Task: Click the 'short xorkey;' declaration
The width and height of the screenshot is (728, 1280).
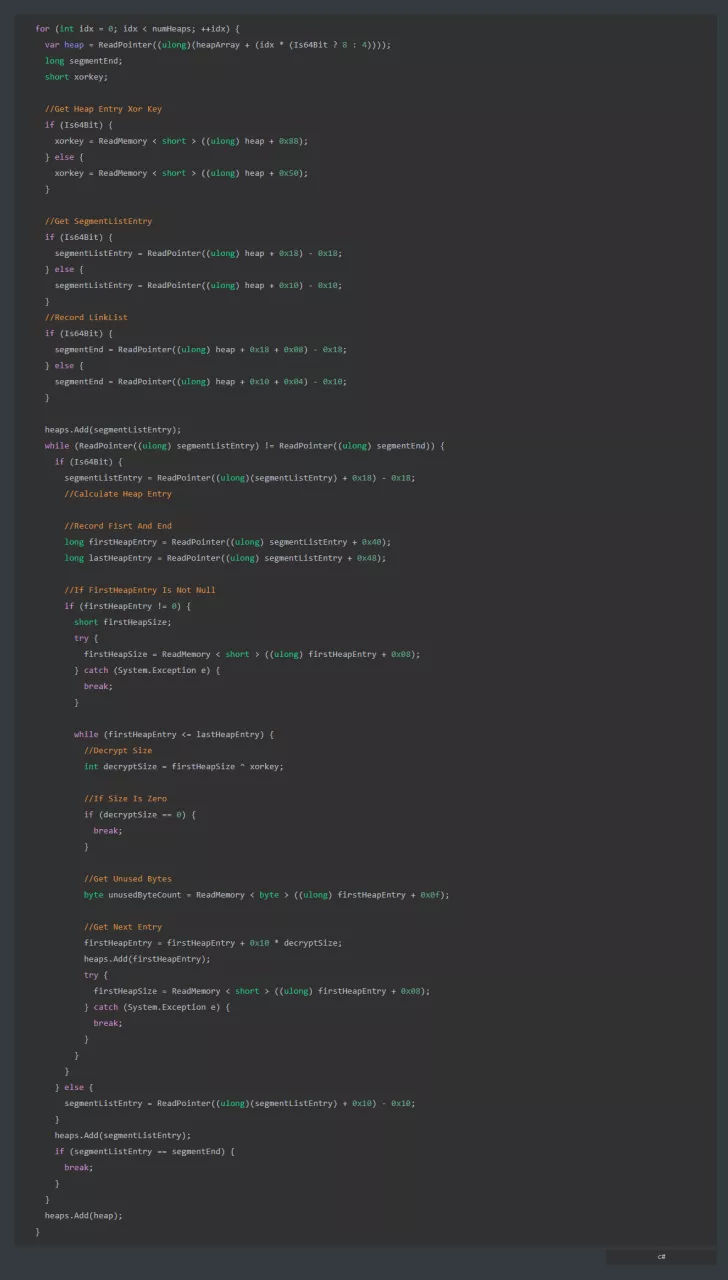Action: tap(76, 76)
